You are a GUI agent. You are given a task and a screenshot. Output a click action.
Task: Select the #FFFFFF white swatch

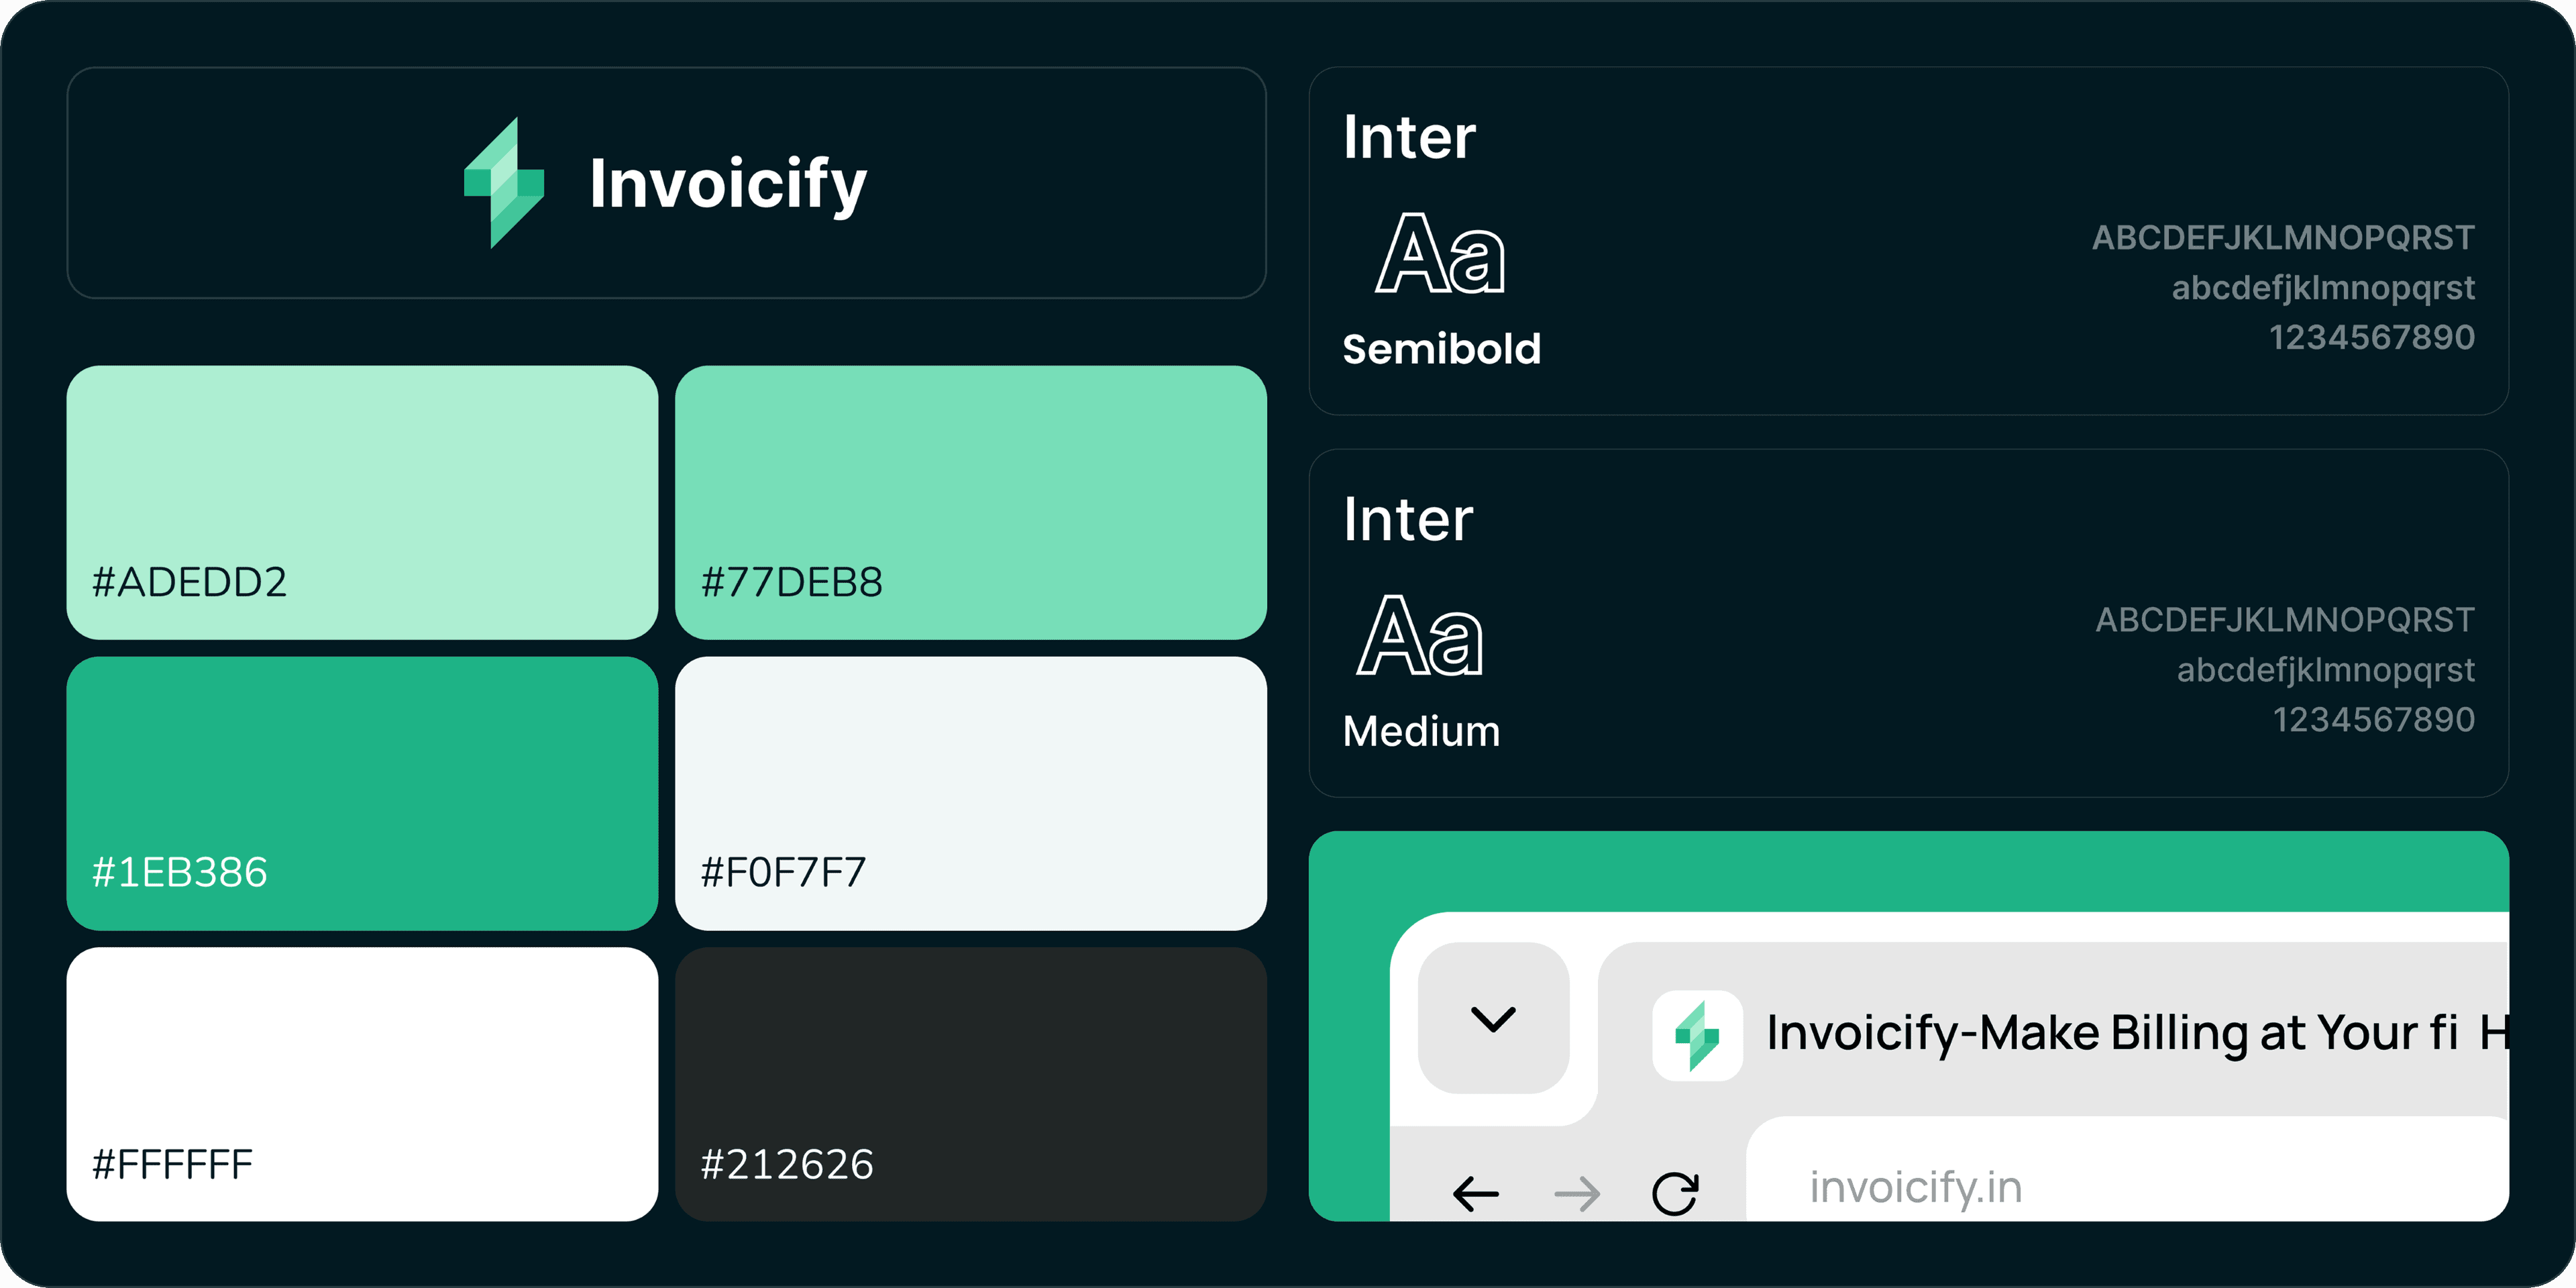362,1083
